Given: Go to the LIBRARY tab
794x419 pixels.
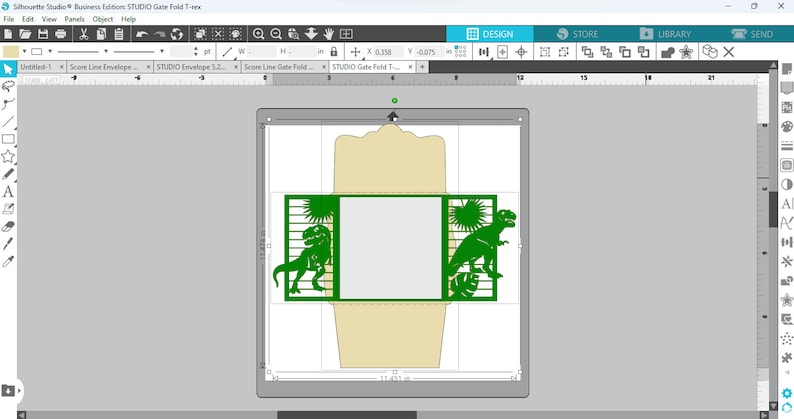Looking at the screenshot, I should (665, 34).
